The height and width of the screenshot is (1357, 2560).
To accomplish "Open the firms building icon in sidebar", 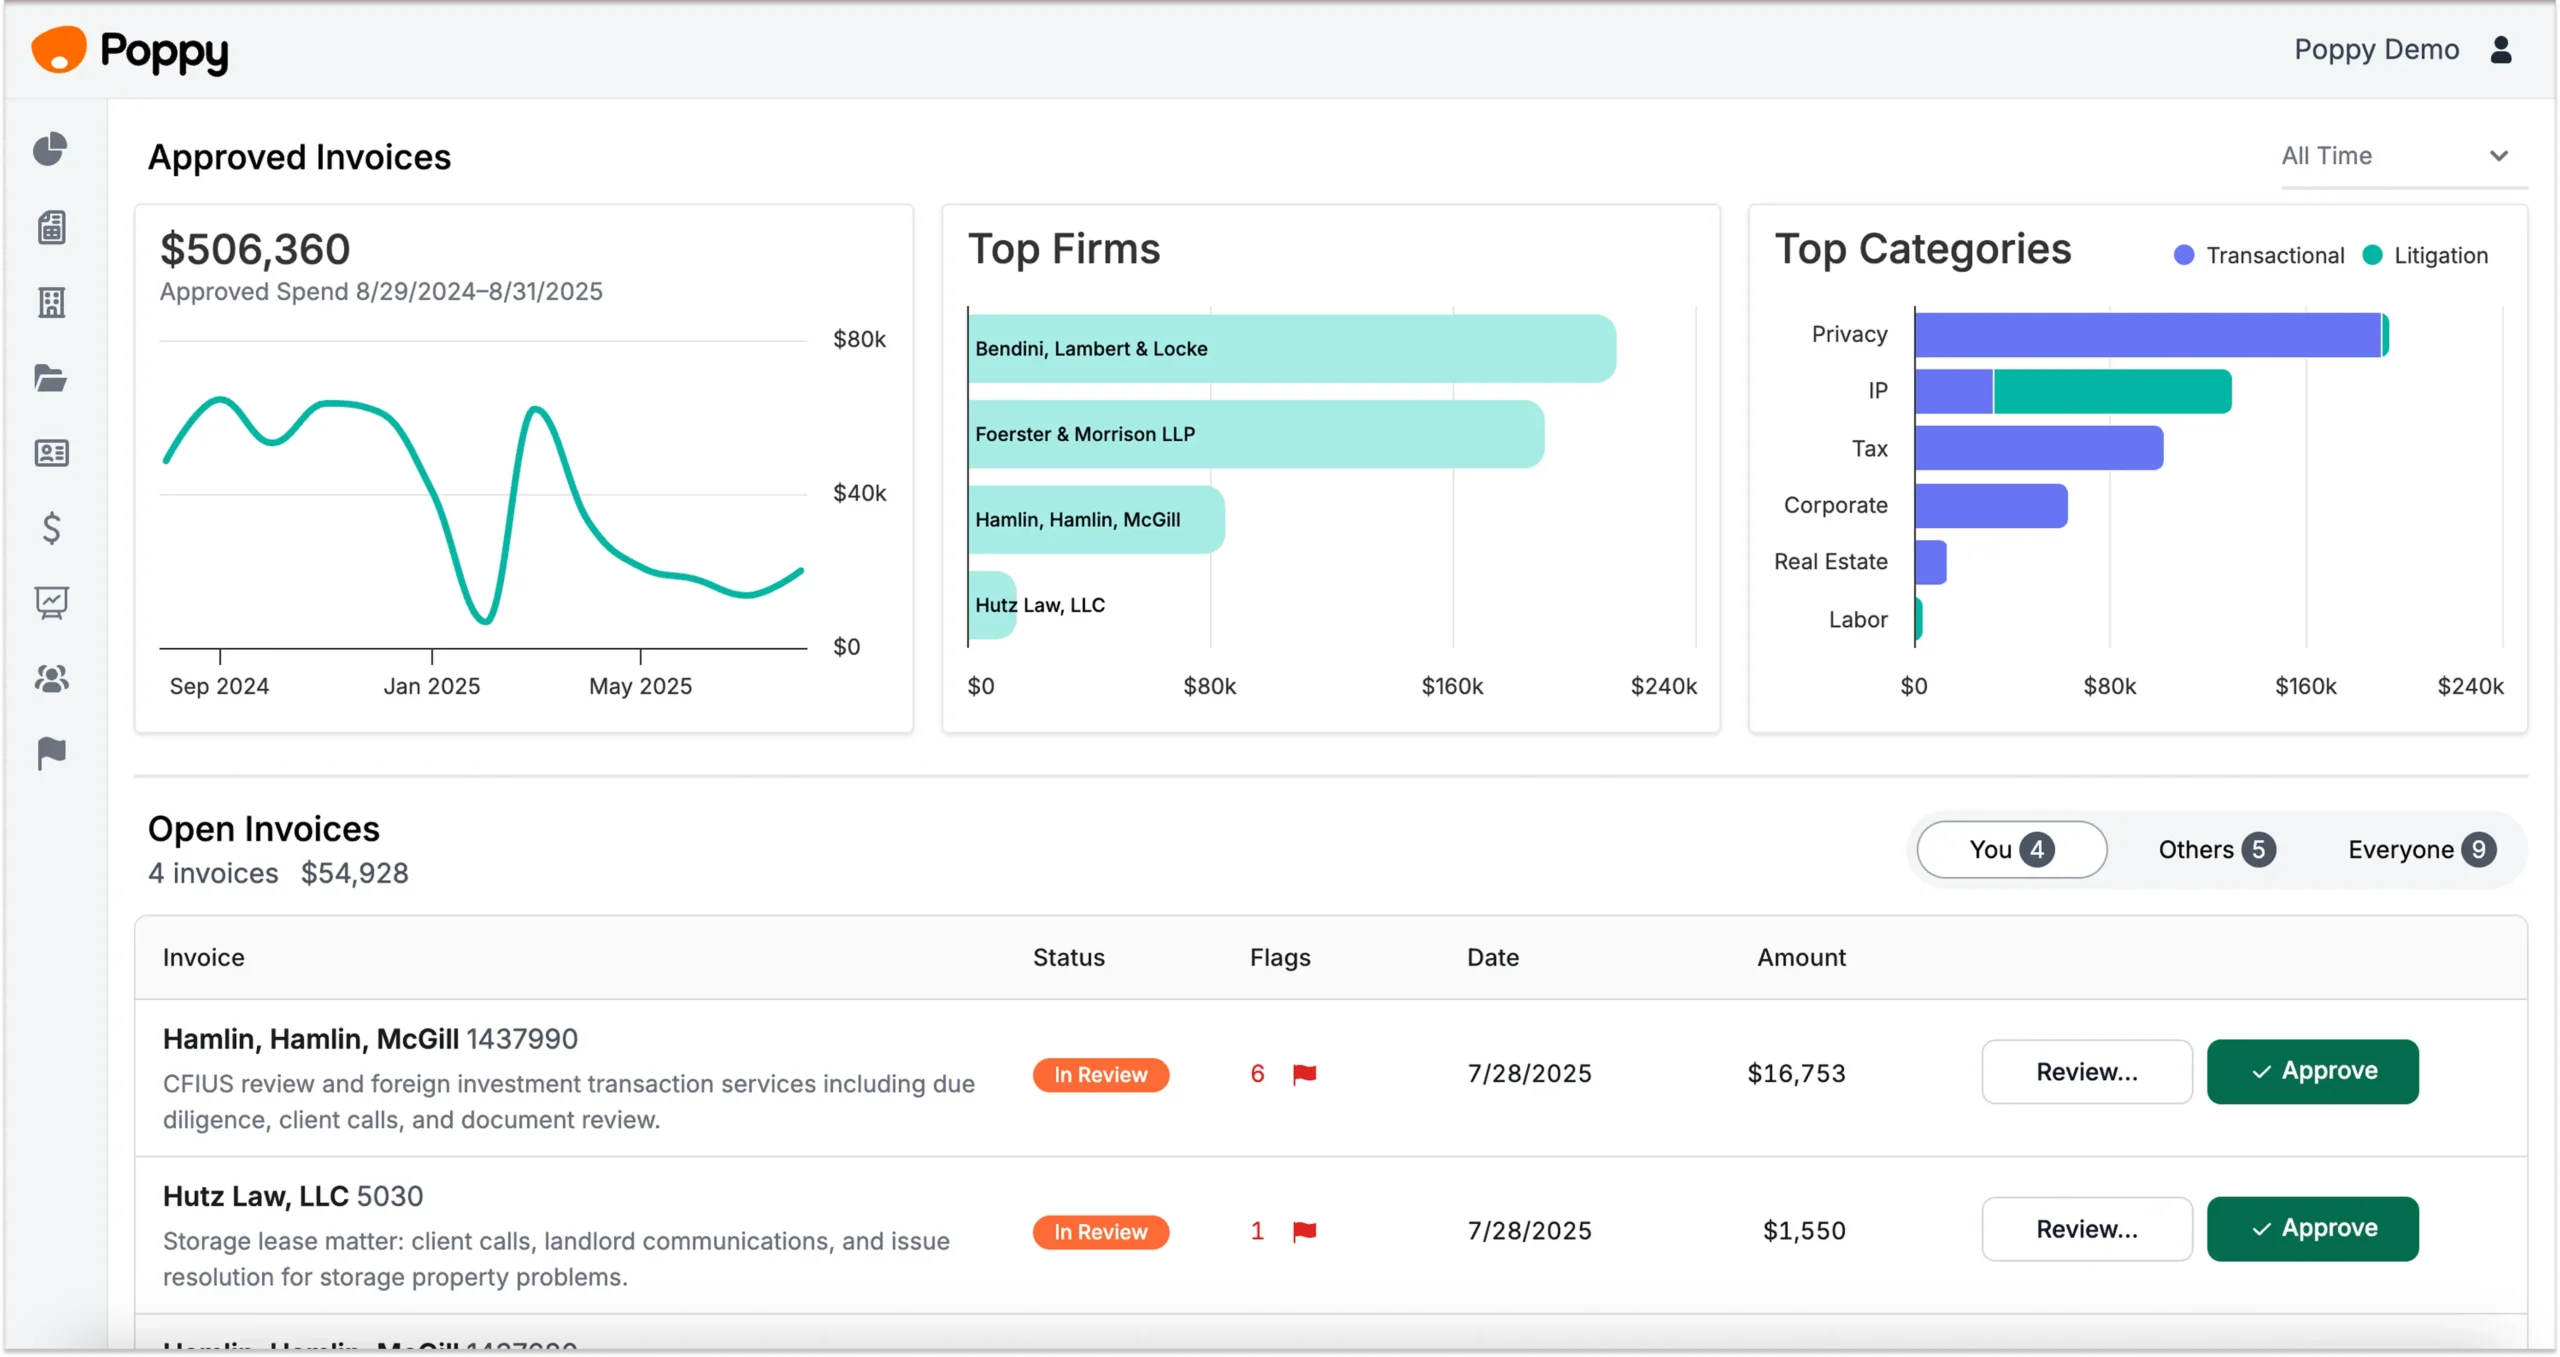I will pyautogui.click(x=51, y=302).
